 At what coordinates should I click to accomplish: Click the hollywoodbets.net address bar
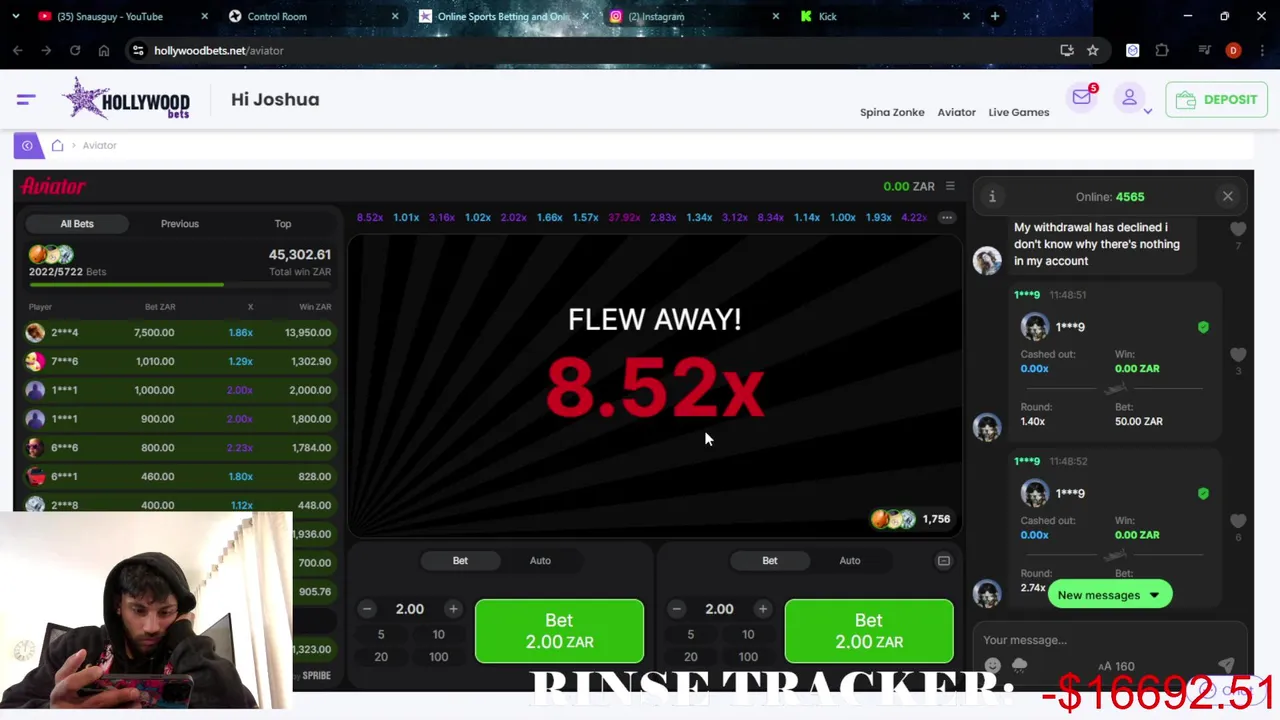(600, 50)
